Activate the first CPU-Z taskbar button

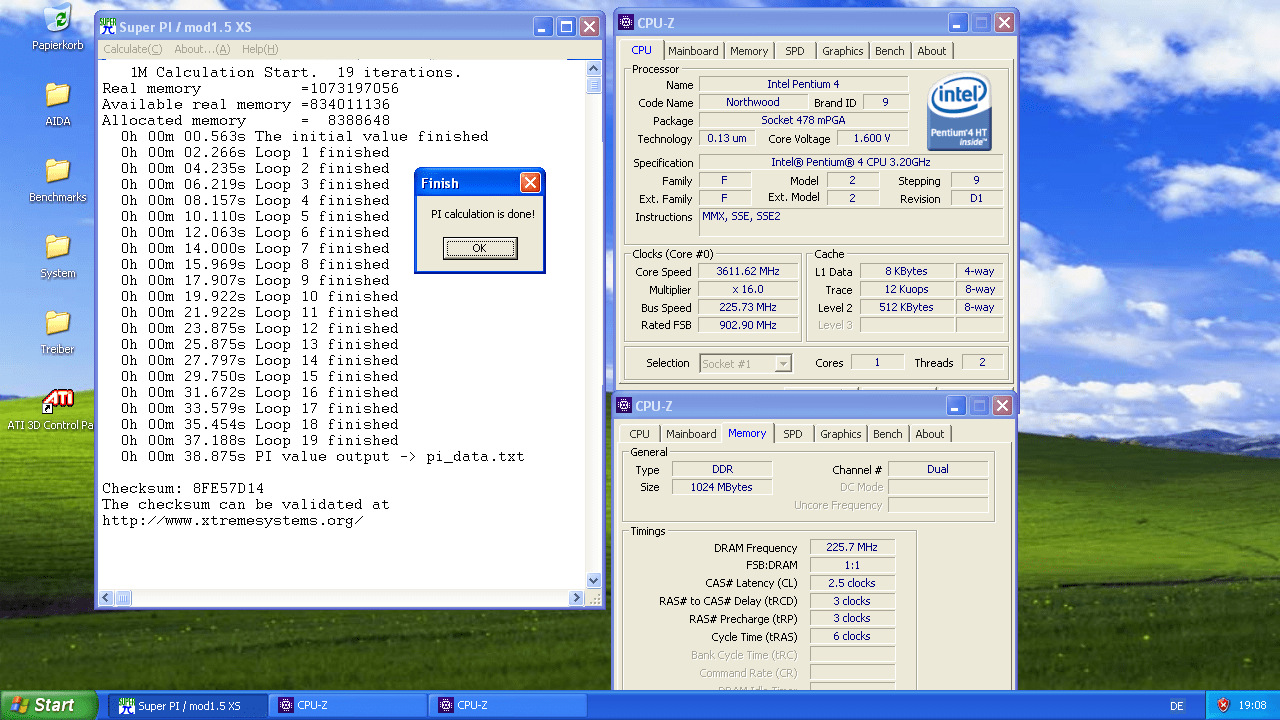point(348,706)
